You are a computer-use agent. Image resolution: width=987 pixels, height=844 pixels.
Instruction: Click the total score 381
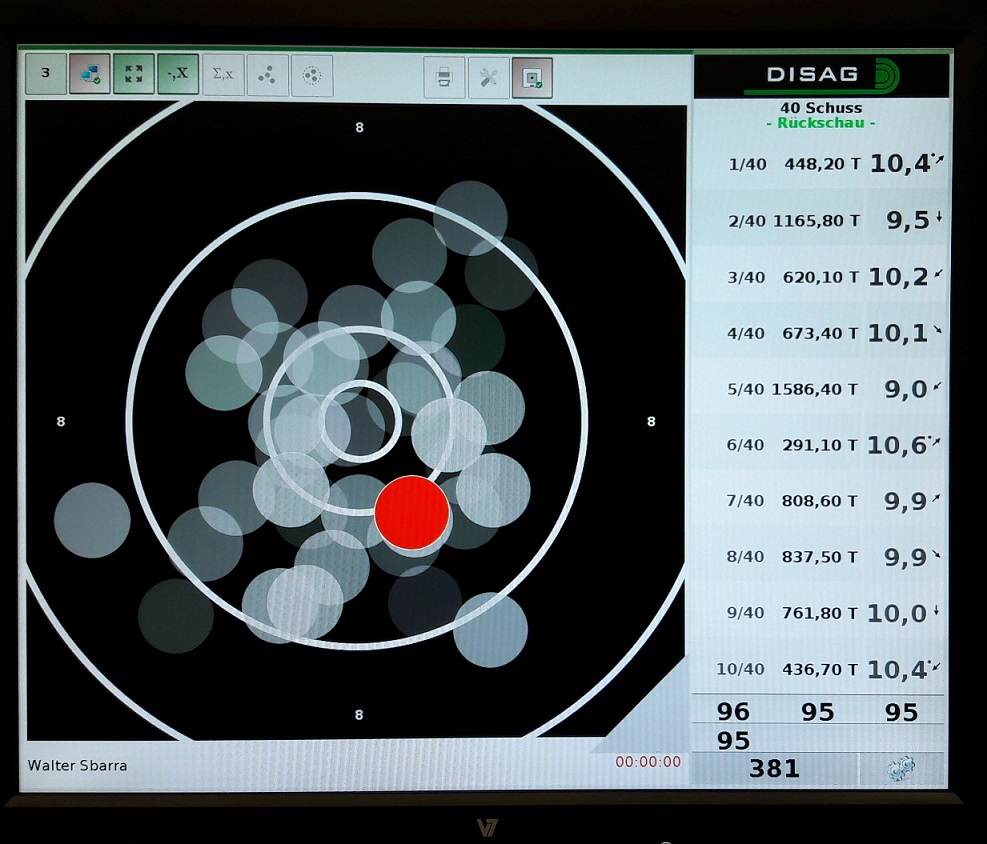click(x=774, y=768)
